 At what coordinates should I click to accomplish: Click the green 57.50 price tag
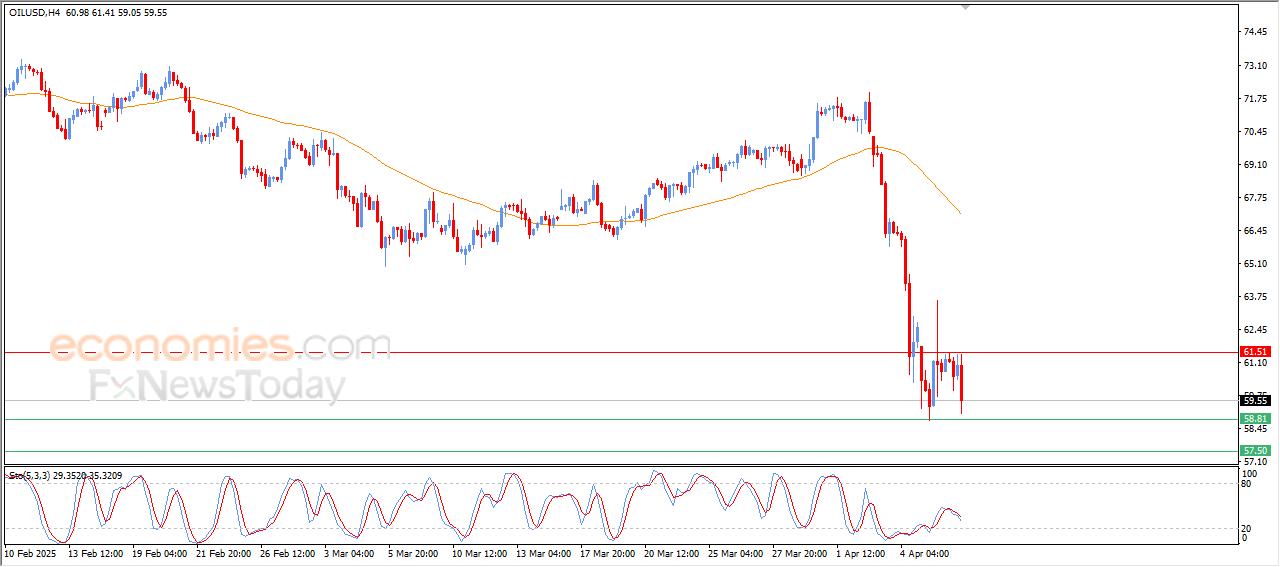pyautogui.click(x=1255, y=451)
